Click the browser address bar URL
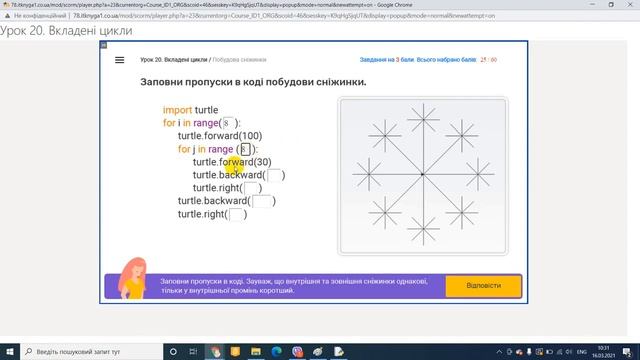This screenshot has height=360, width=640. click(x=284, y=16)
